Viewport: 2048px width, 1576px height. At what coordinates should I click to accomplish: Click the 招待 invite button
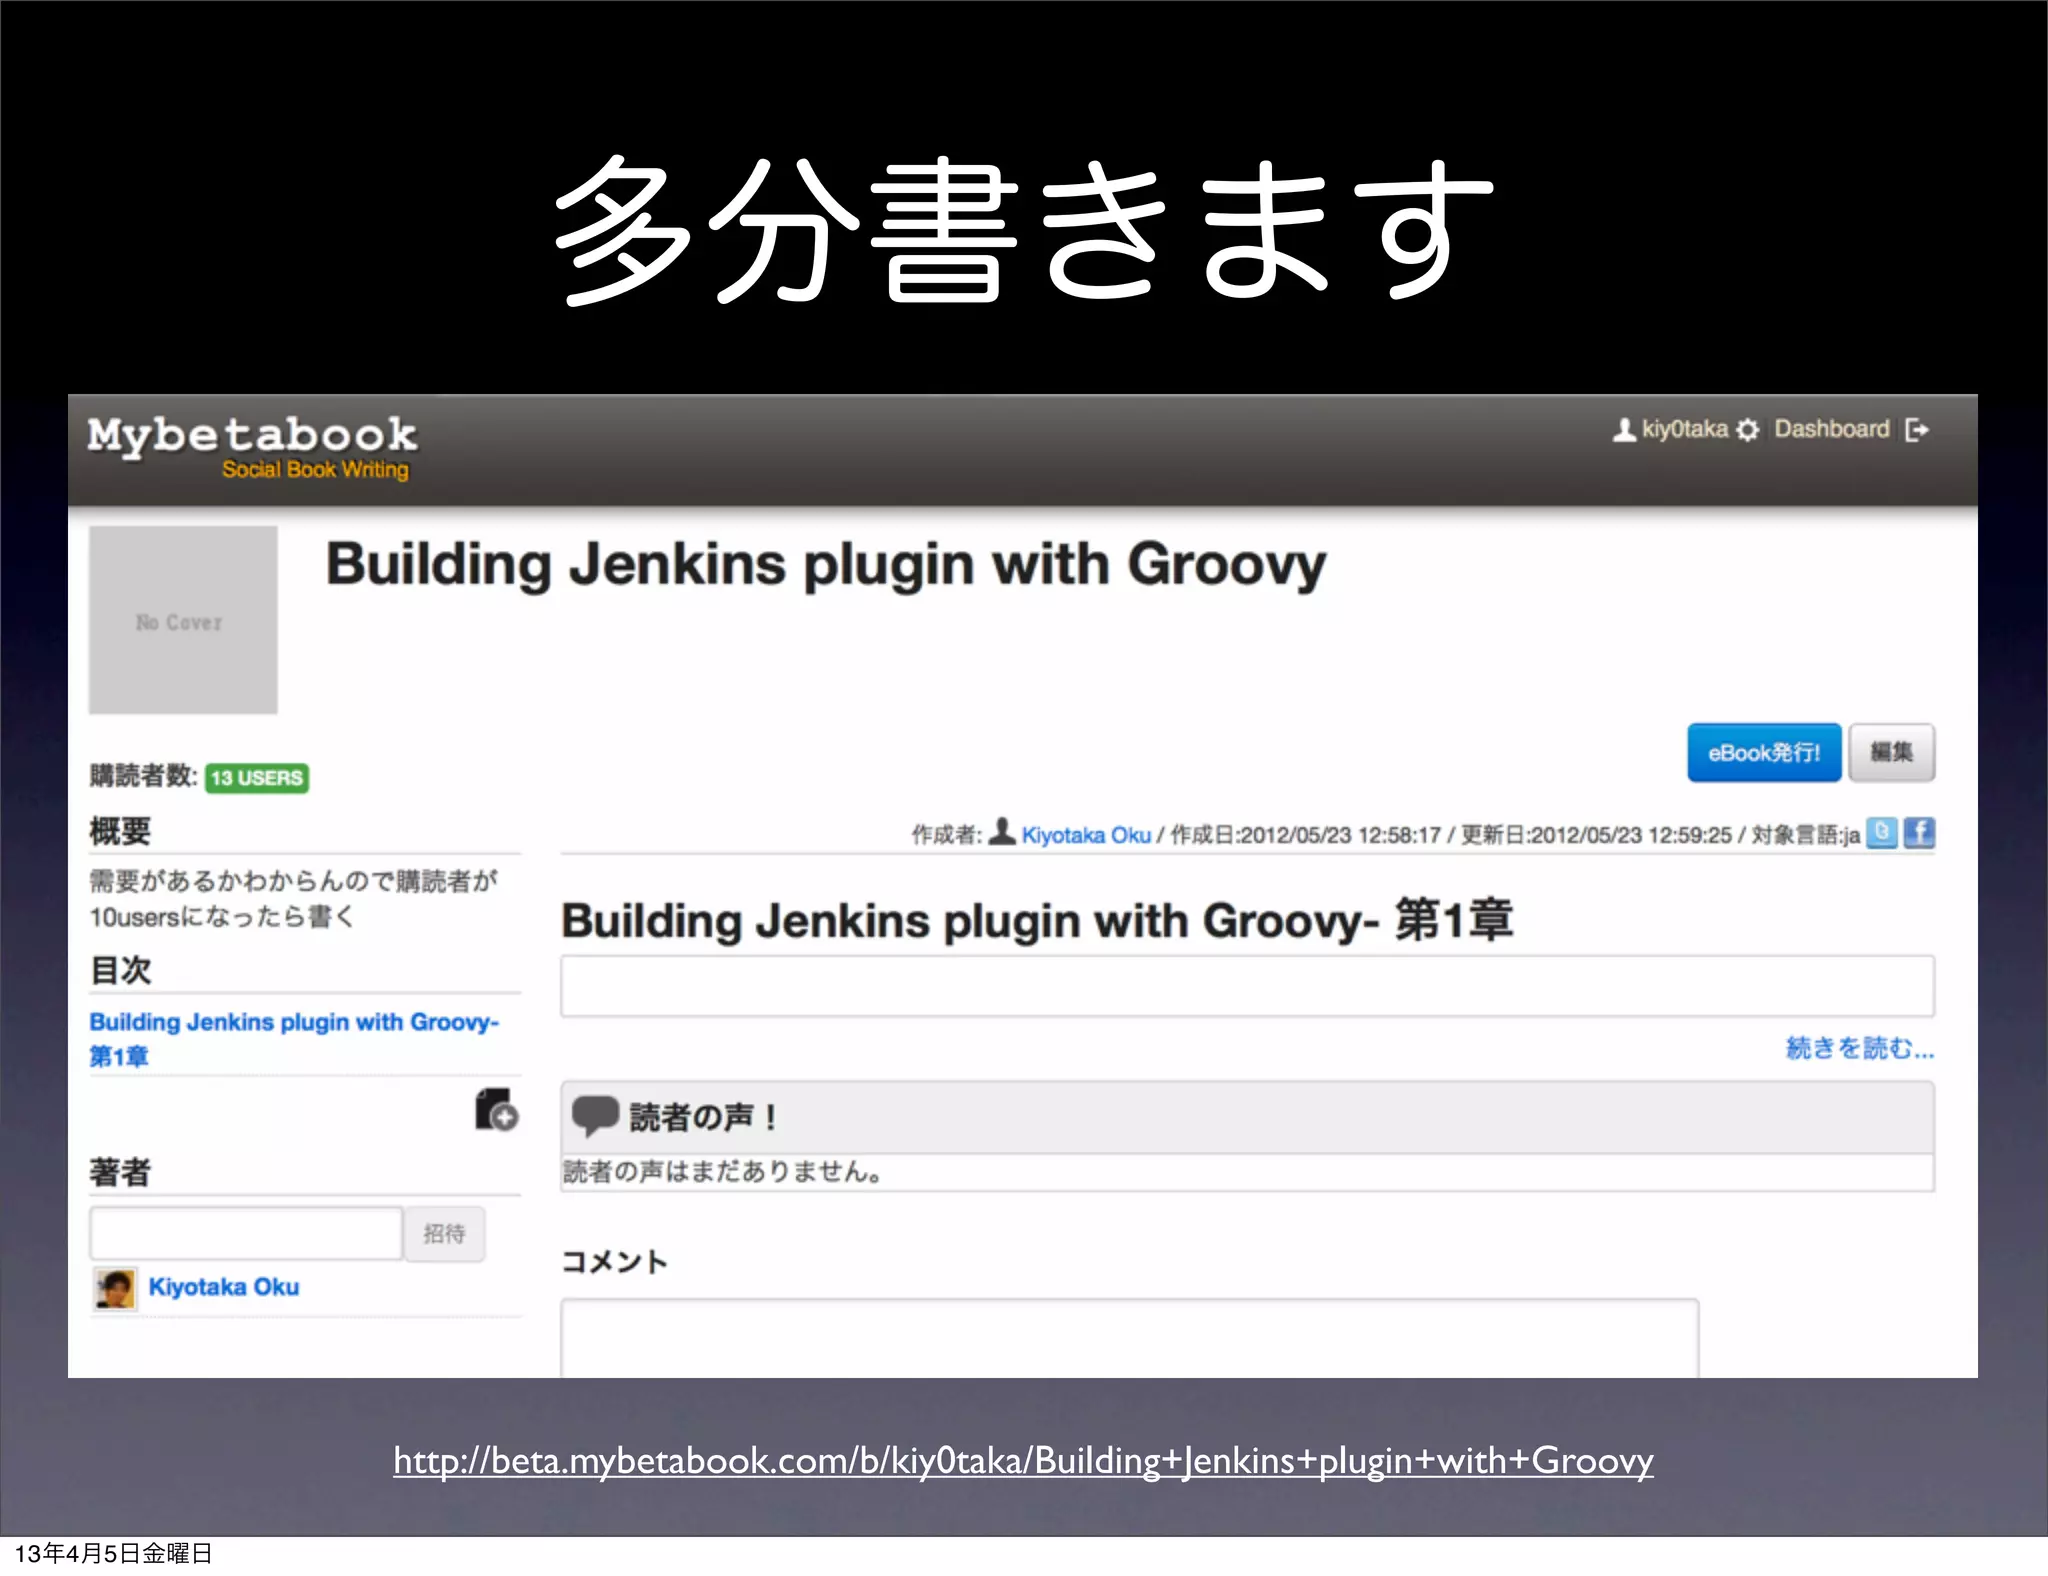444,1233
